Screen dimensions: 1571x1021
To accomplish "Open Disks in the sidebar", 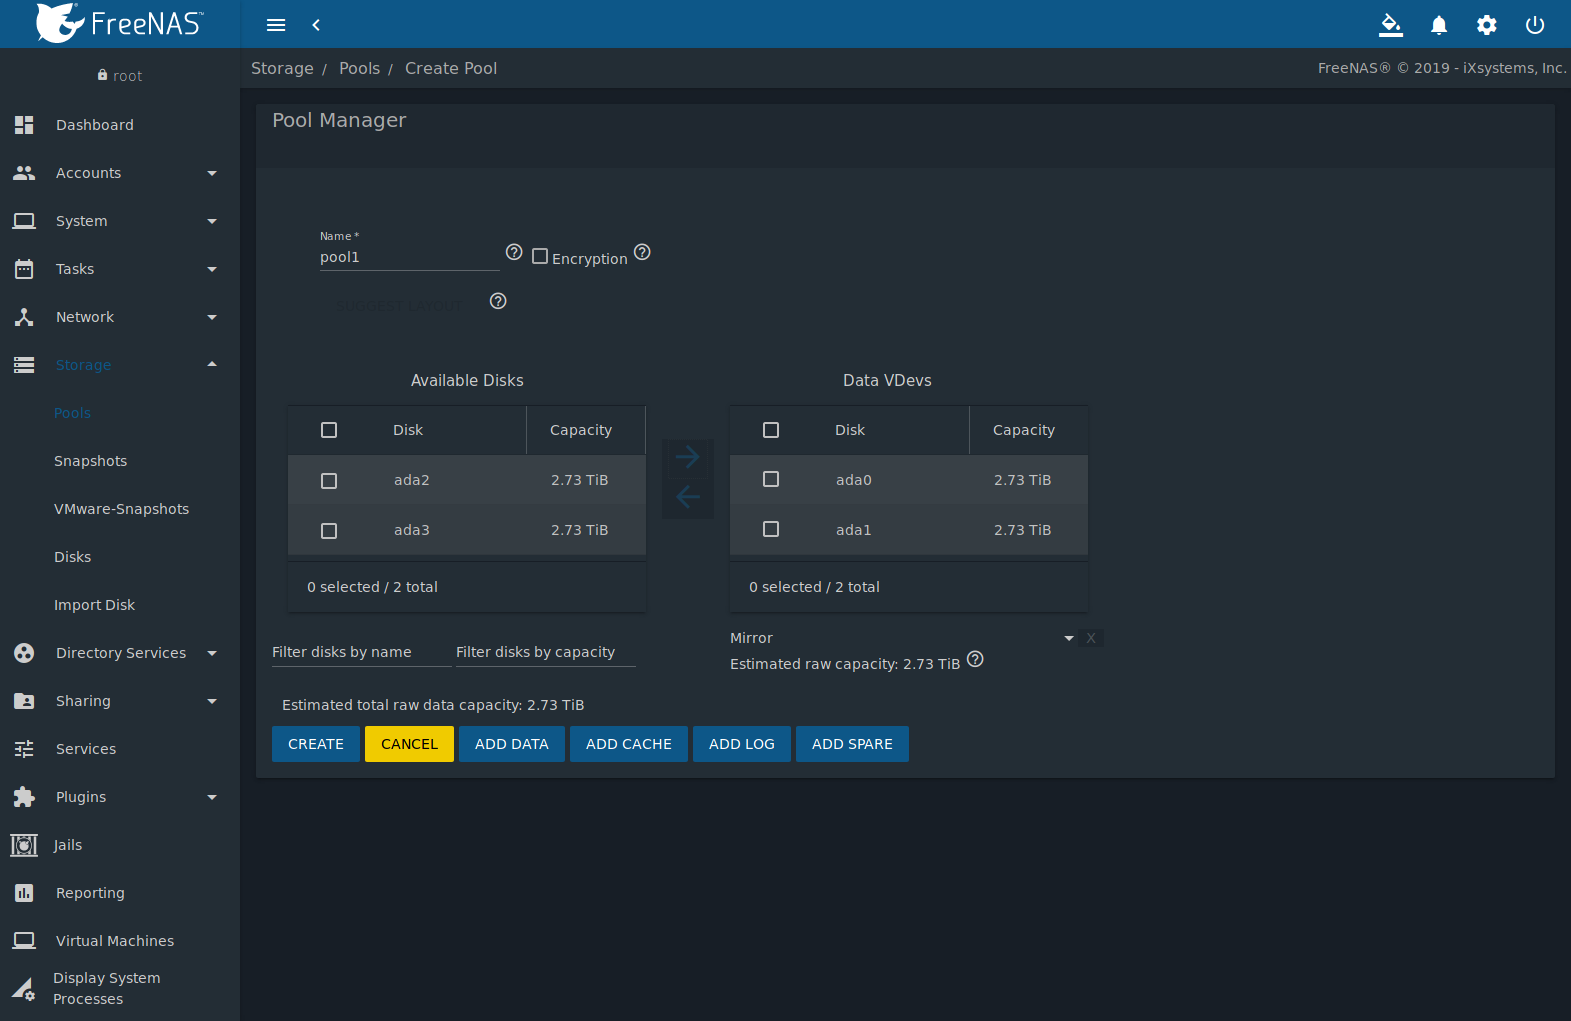I will [x=72, y=557].
